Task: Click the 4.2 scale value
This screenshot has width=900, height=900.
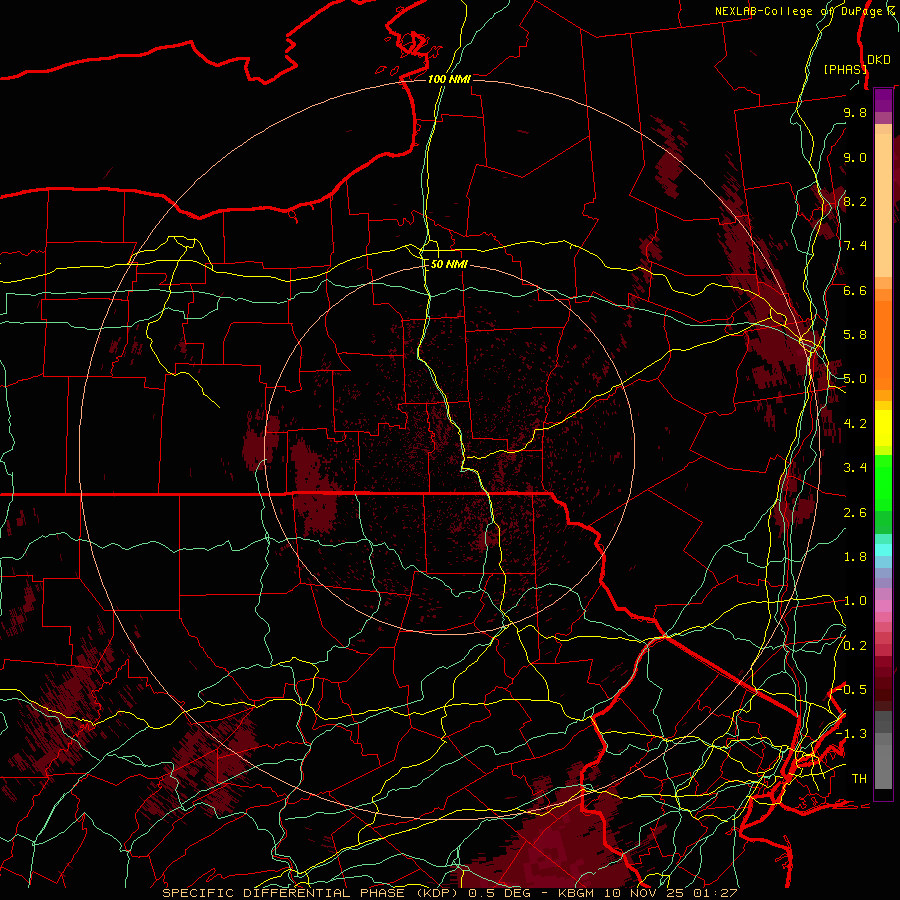Action: coord(855,424)
